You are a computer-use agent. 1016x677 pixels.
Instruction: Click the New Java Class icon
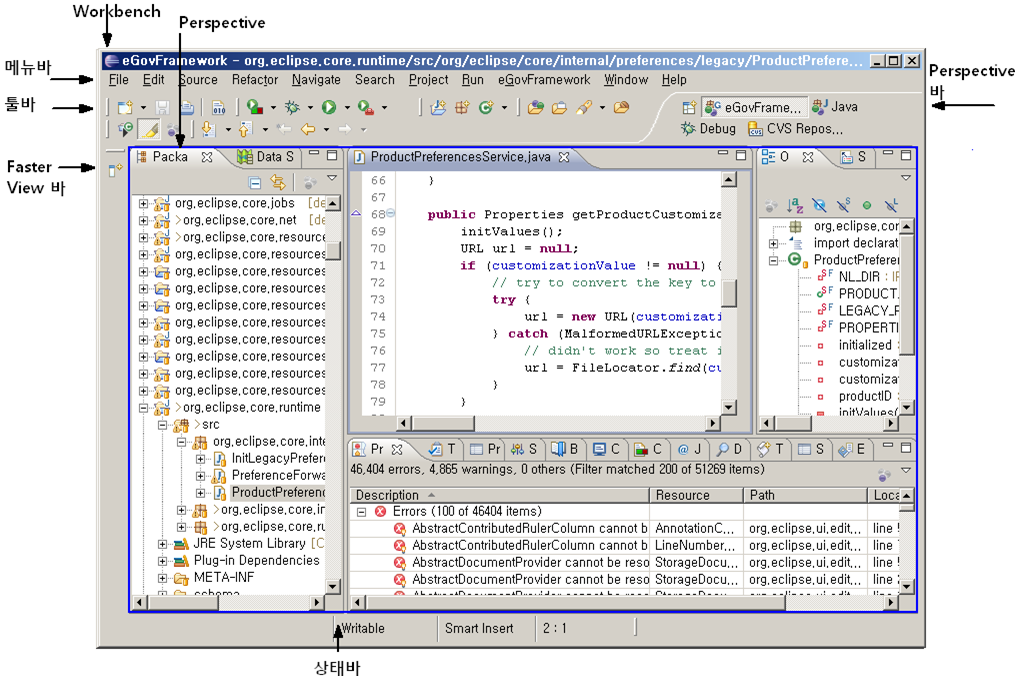tap(484, 107)
